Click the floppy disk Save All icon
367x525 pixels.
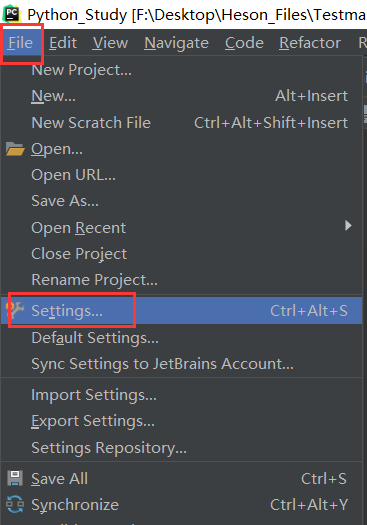(x=15, y=478)
